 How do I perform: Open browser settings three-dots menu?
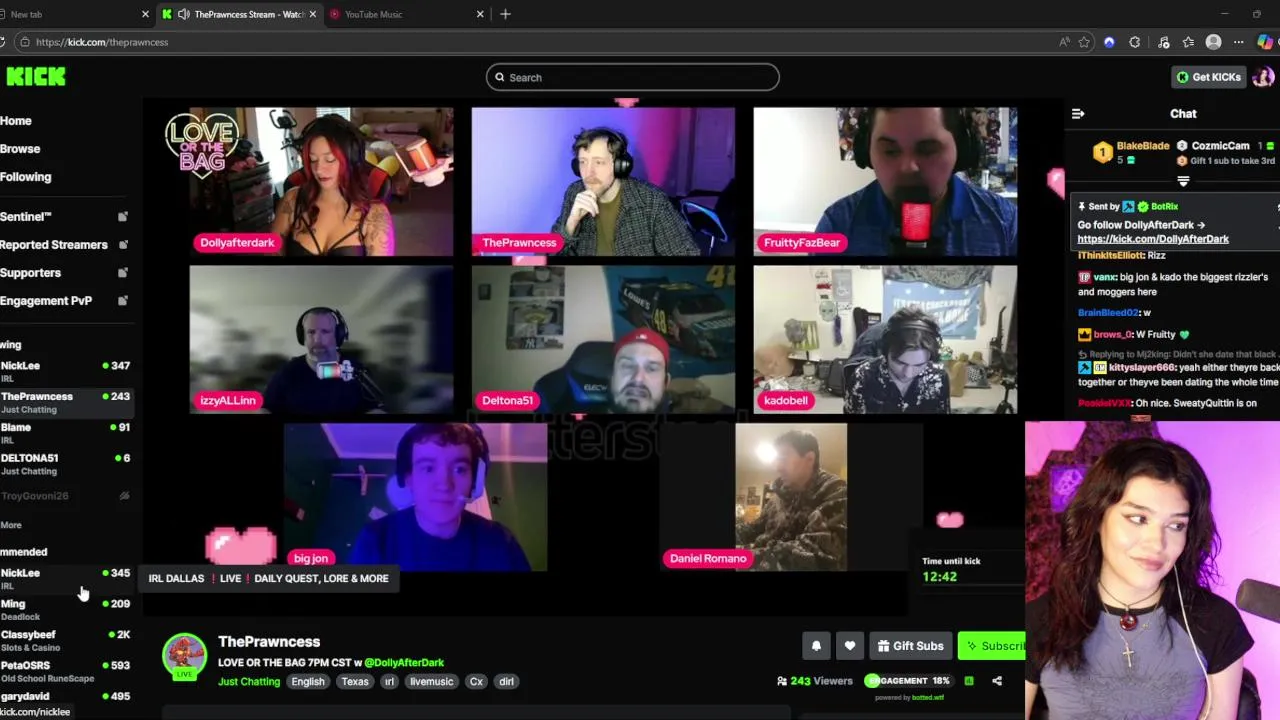1238,42
